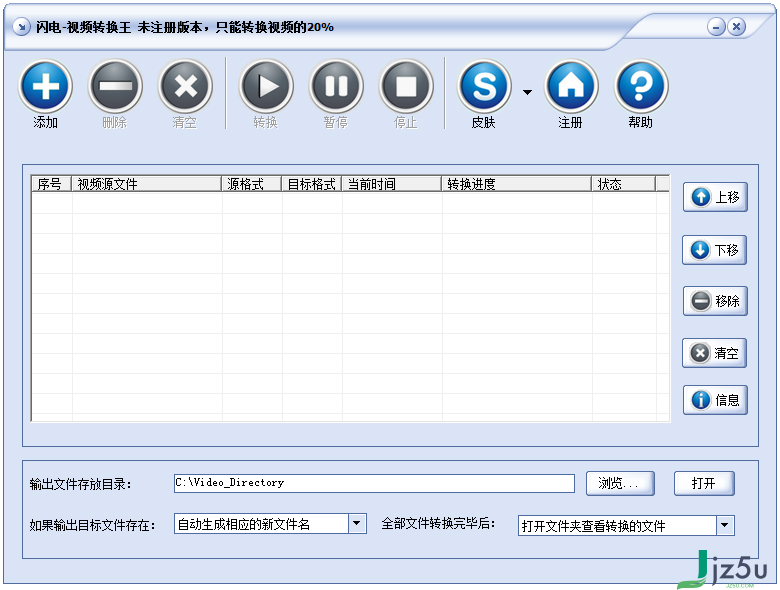The height and width of the screenshot is (590, 780).
Task: Click the title bar application menu arrow icon
Action: 21,27
